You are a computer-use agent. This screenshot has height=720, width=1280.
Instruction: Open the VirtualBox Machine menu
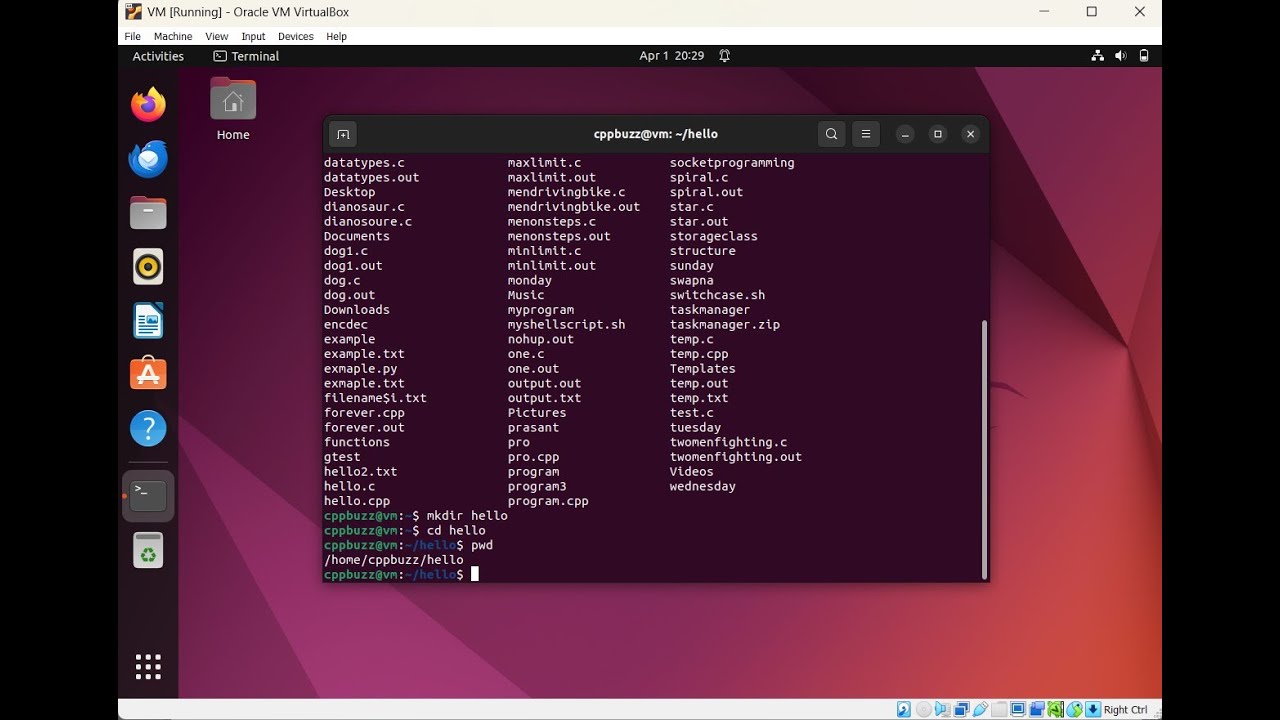173,36
